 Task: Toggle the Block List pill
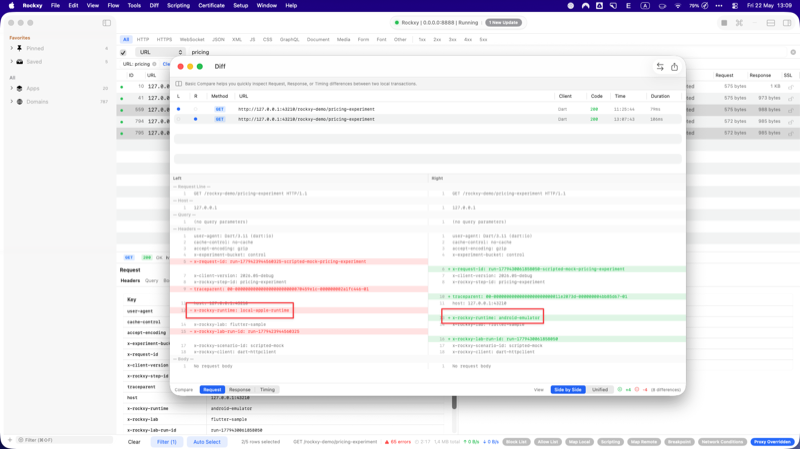pos(516,442)
